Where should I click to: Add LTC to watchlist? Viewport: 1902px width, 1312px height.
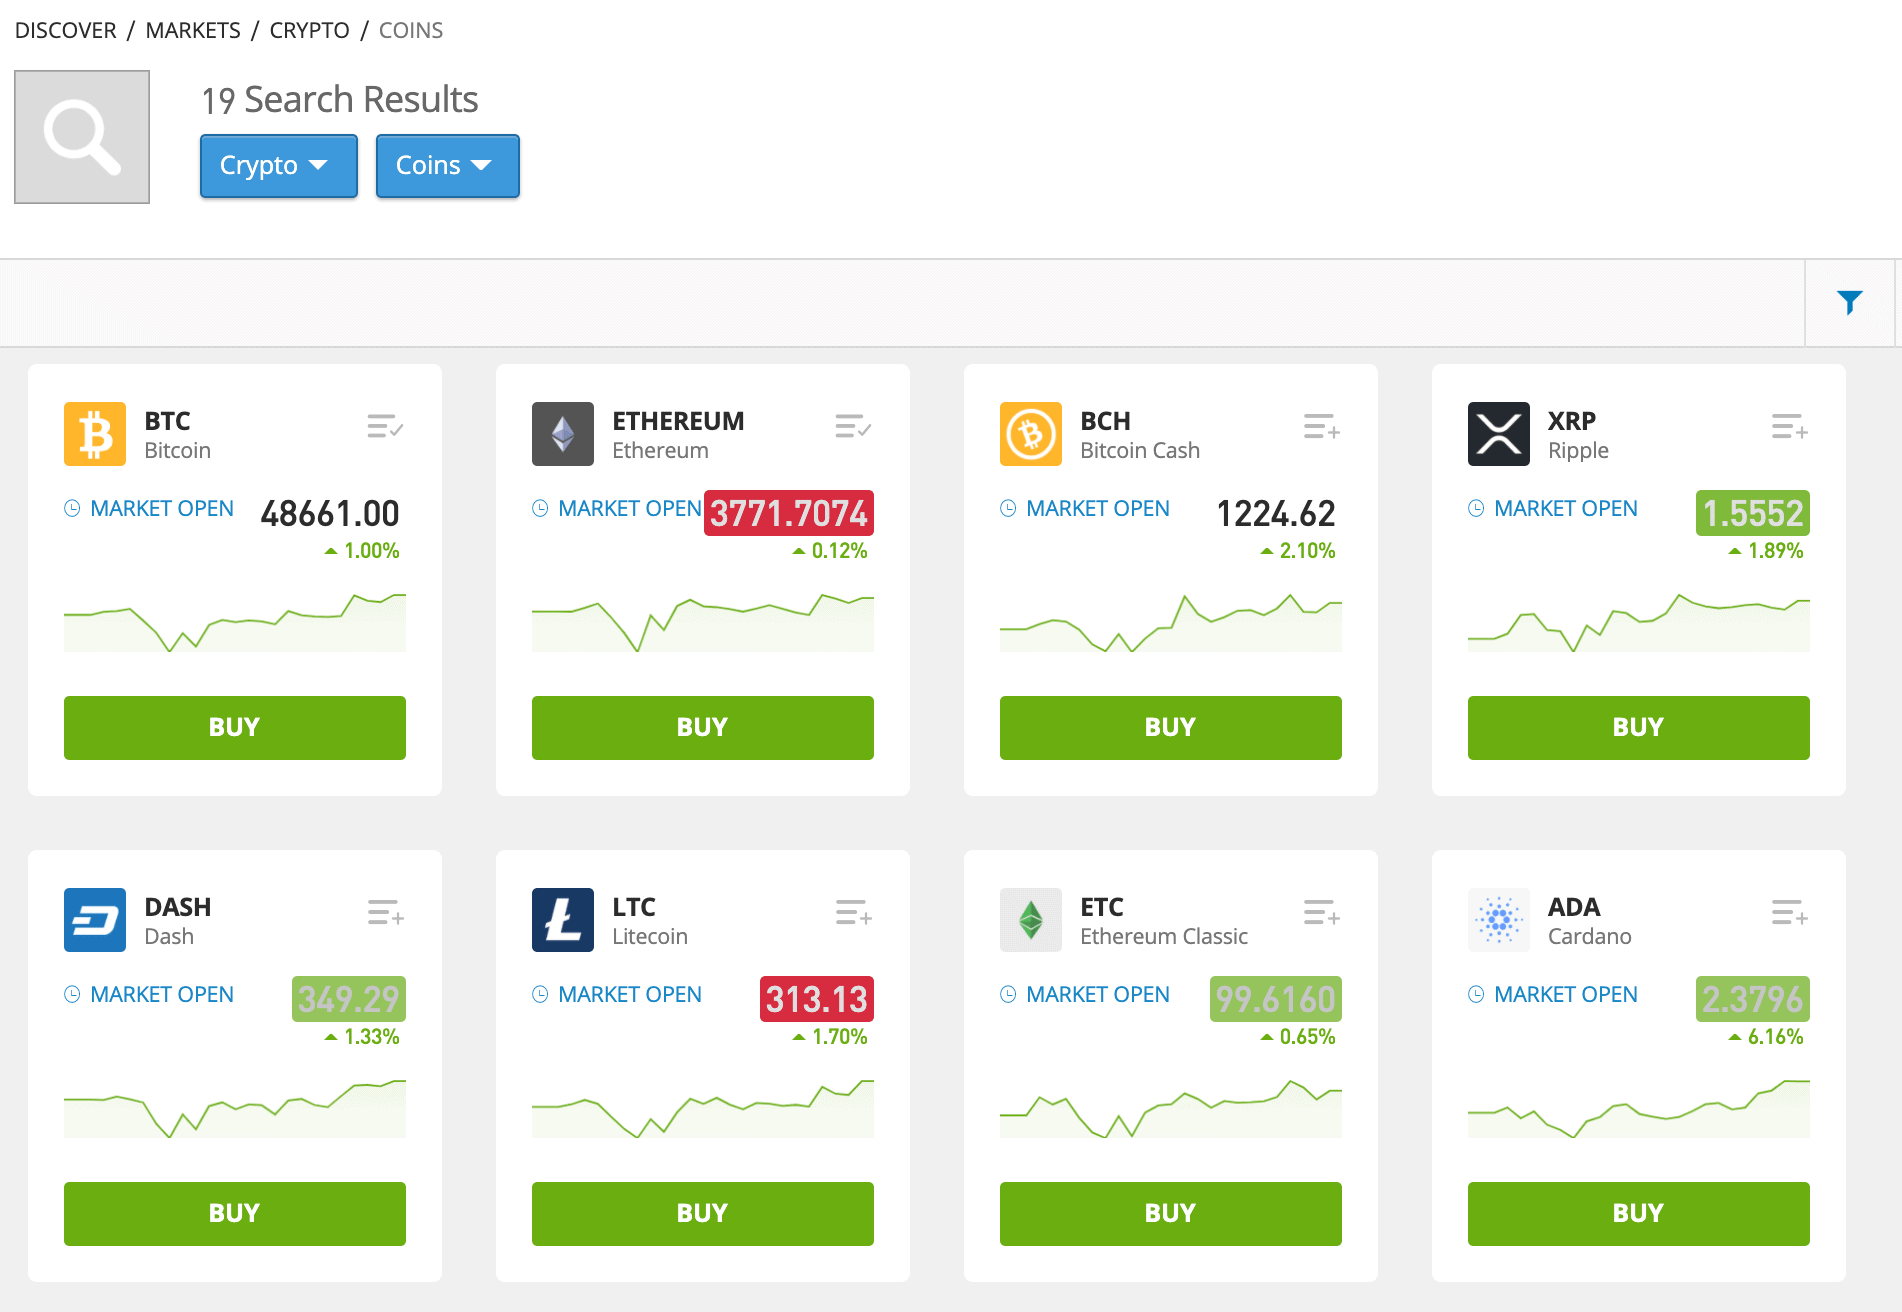853,913
